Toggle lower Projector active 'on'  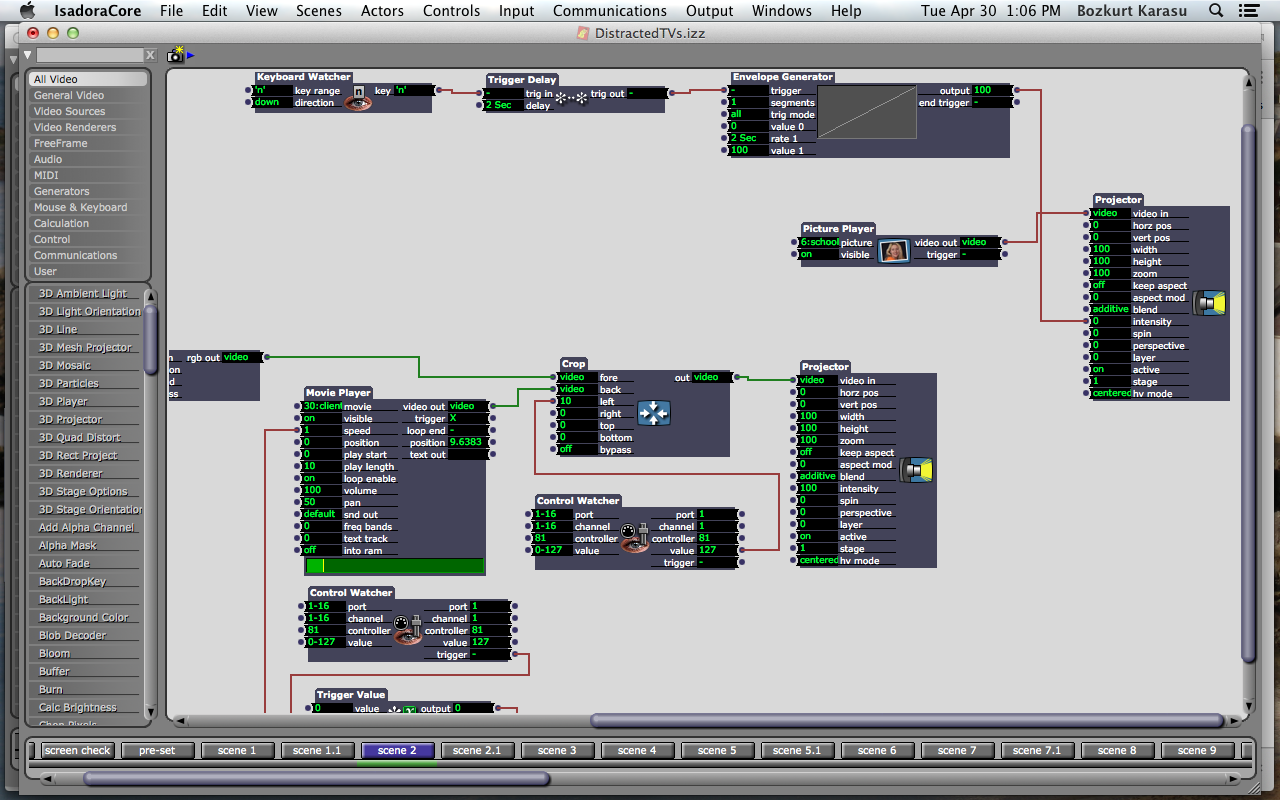tap(818, 537)
